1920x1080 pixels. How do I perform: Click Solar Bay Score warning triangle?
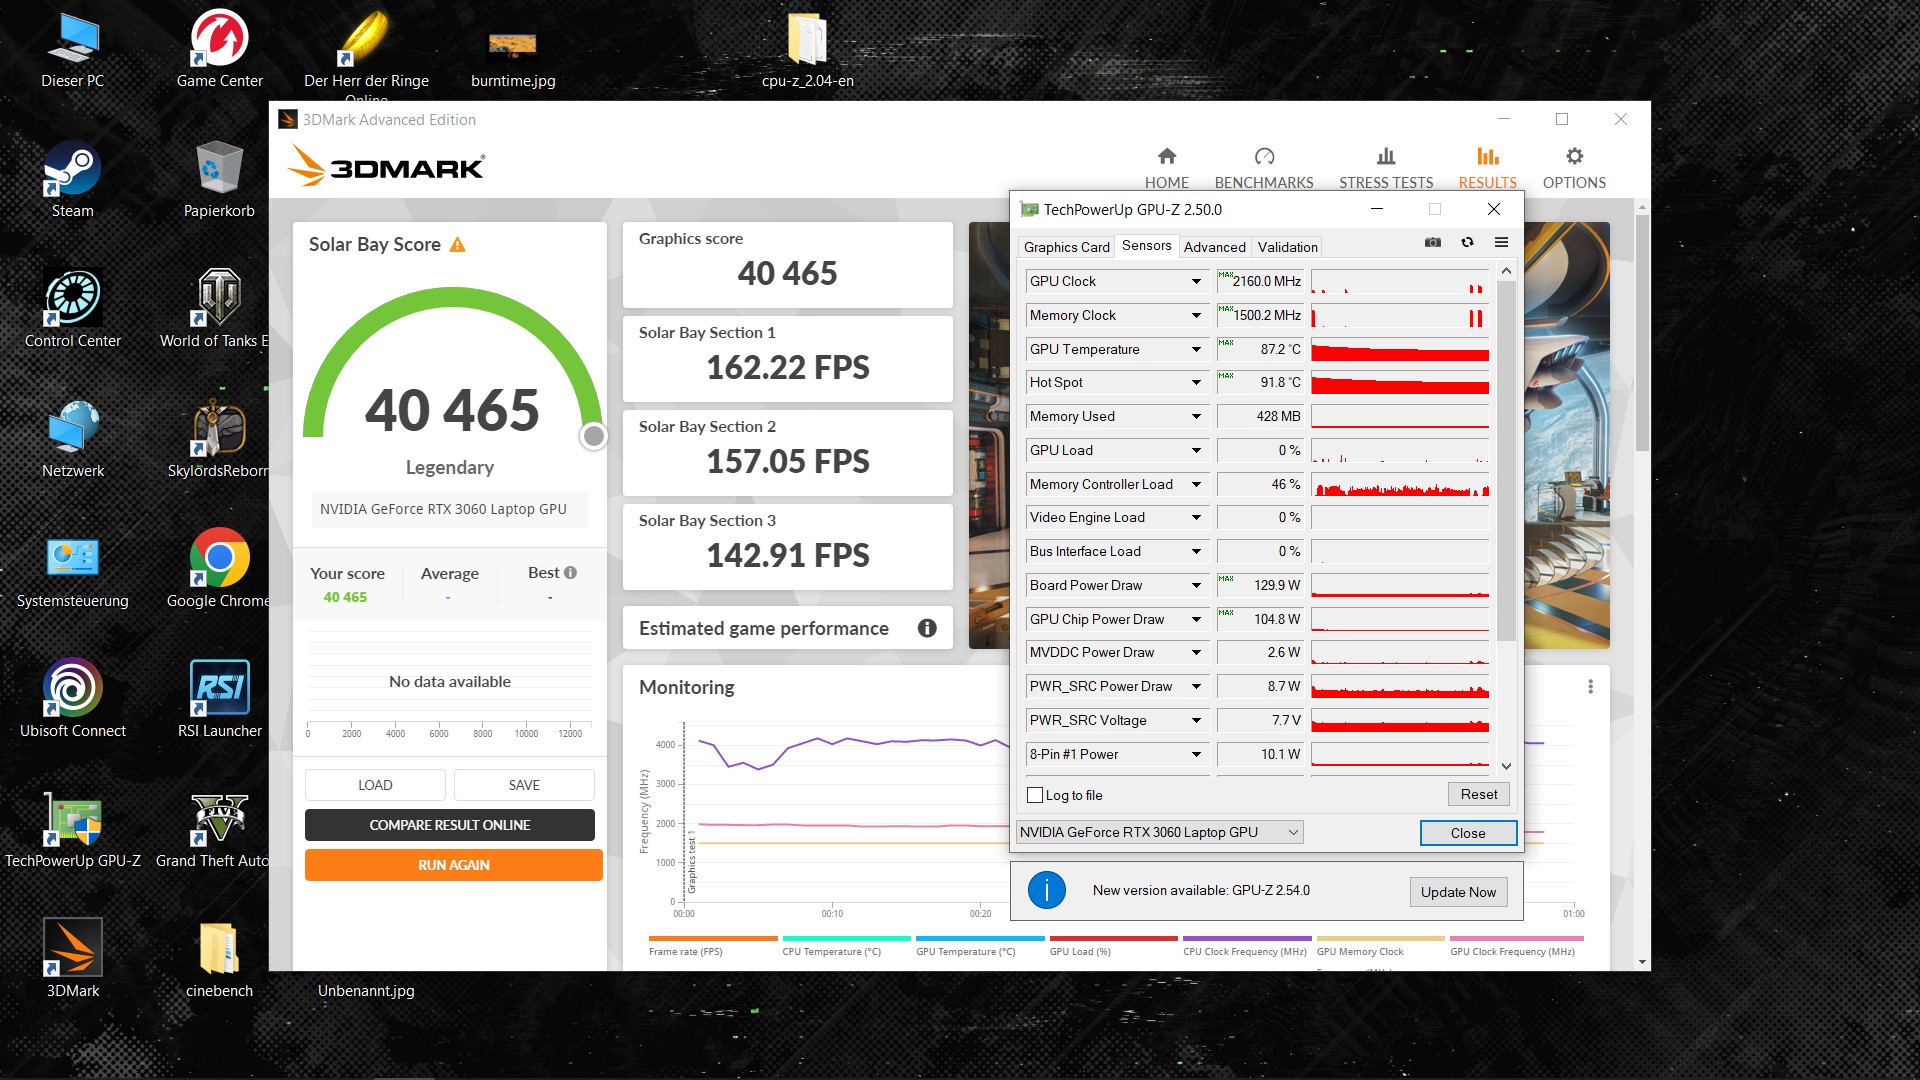(458, 245)
